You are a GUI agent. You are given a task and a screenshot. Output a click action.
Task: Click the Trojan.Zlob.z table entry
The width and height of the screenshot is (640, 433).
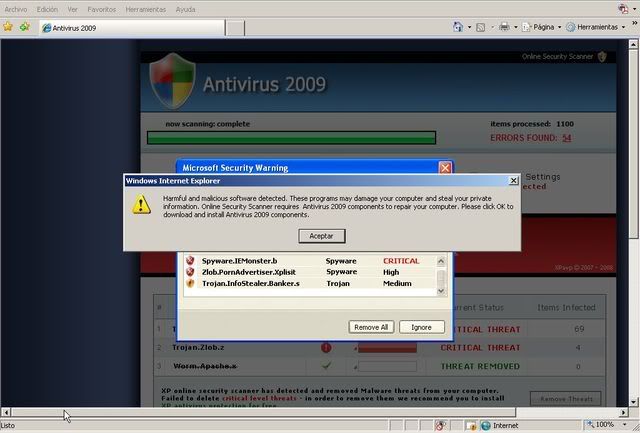(x=198, y=347)
